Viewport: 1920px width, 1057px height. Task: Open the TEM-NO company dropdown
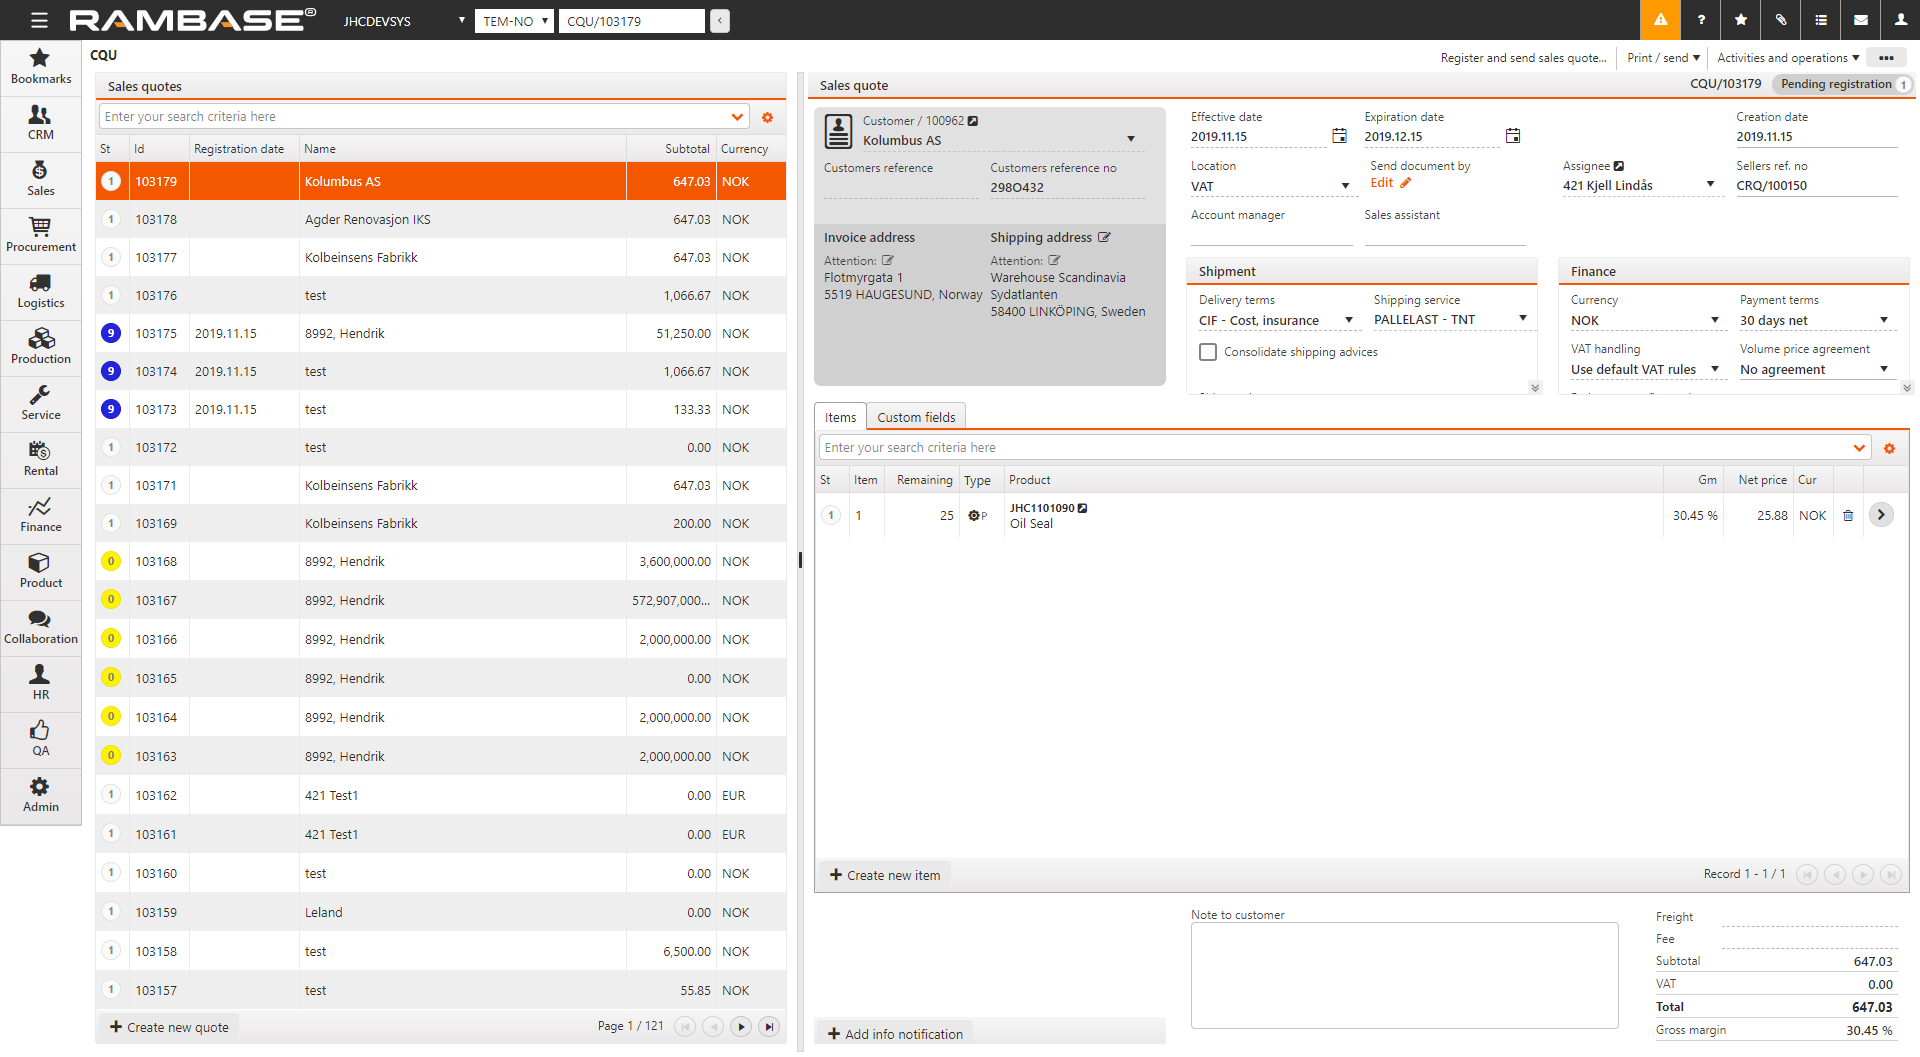(x=514, y=21)
